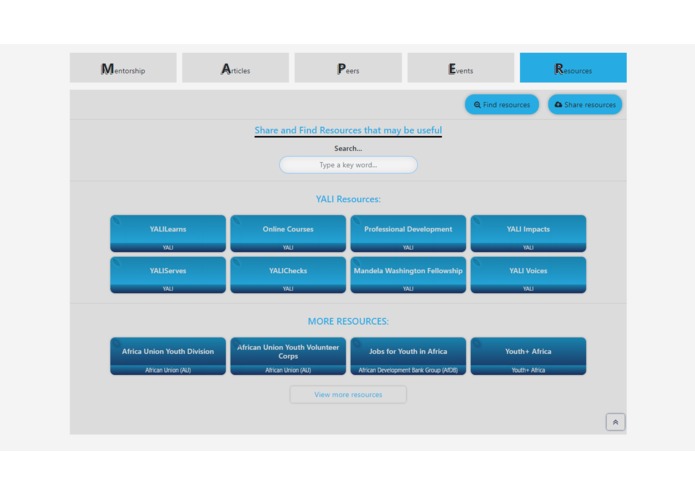Screen dimensions: 695x494
Task: Switch to the Articles tab
Action: coord(235,68)
